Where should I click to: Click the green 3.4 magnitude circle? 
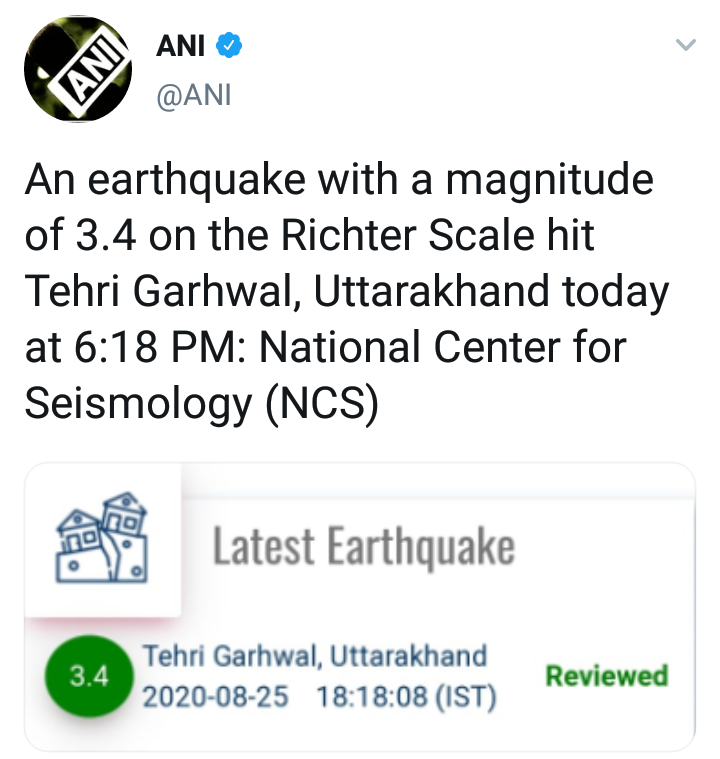88,677
